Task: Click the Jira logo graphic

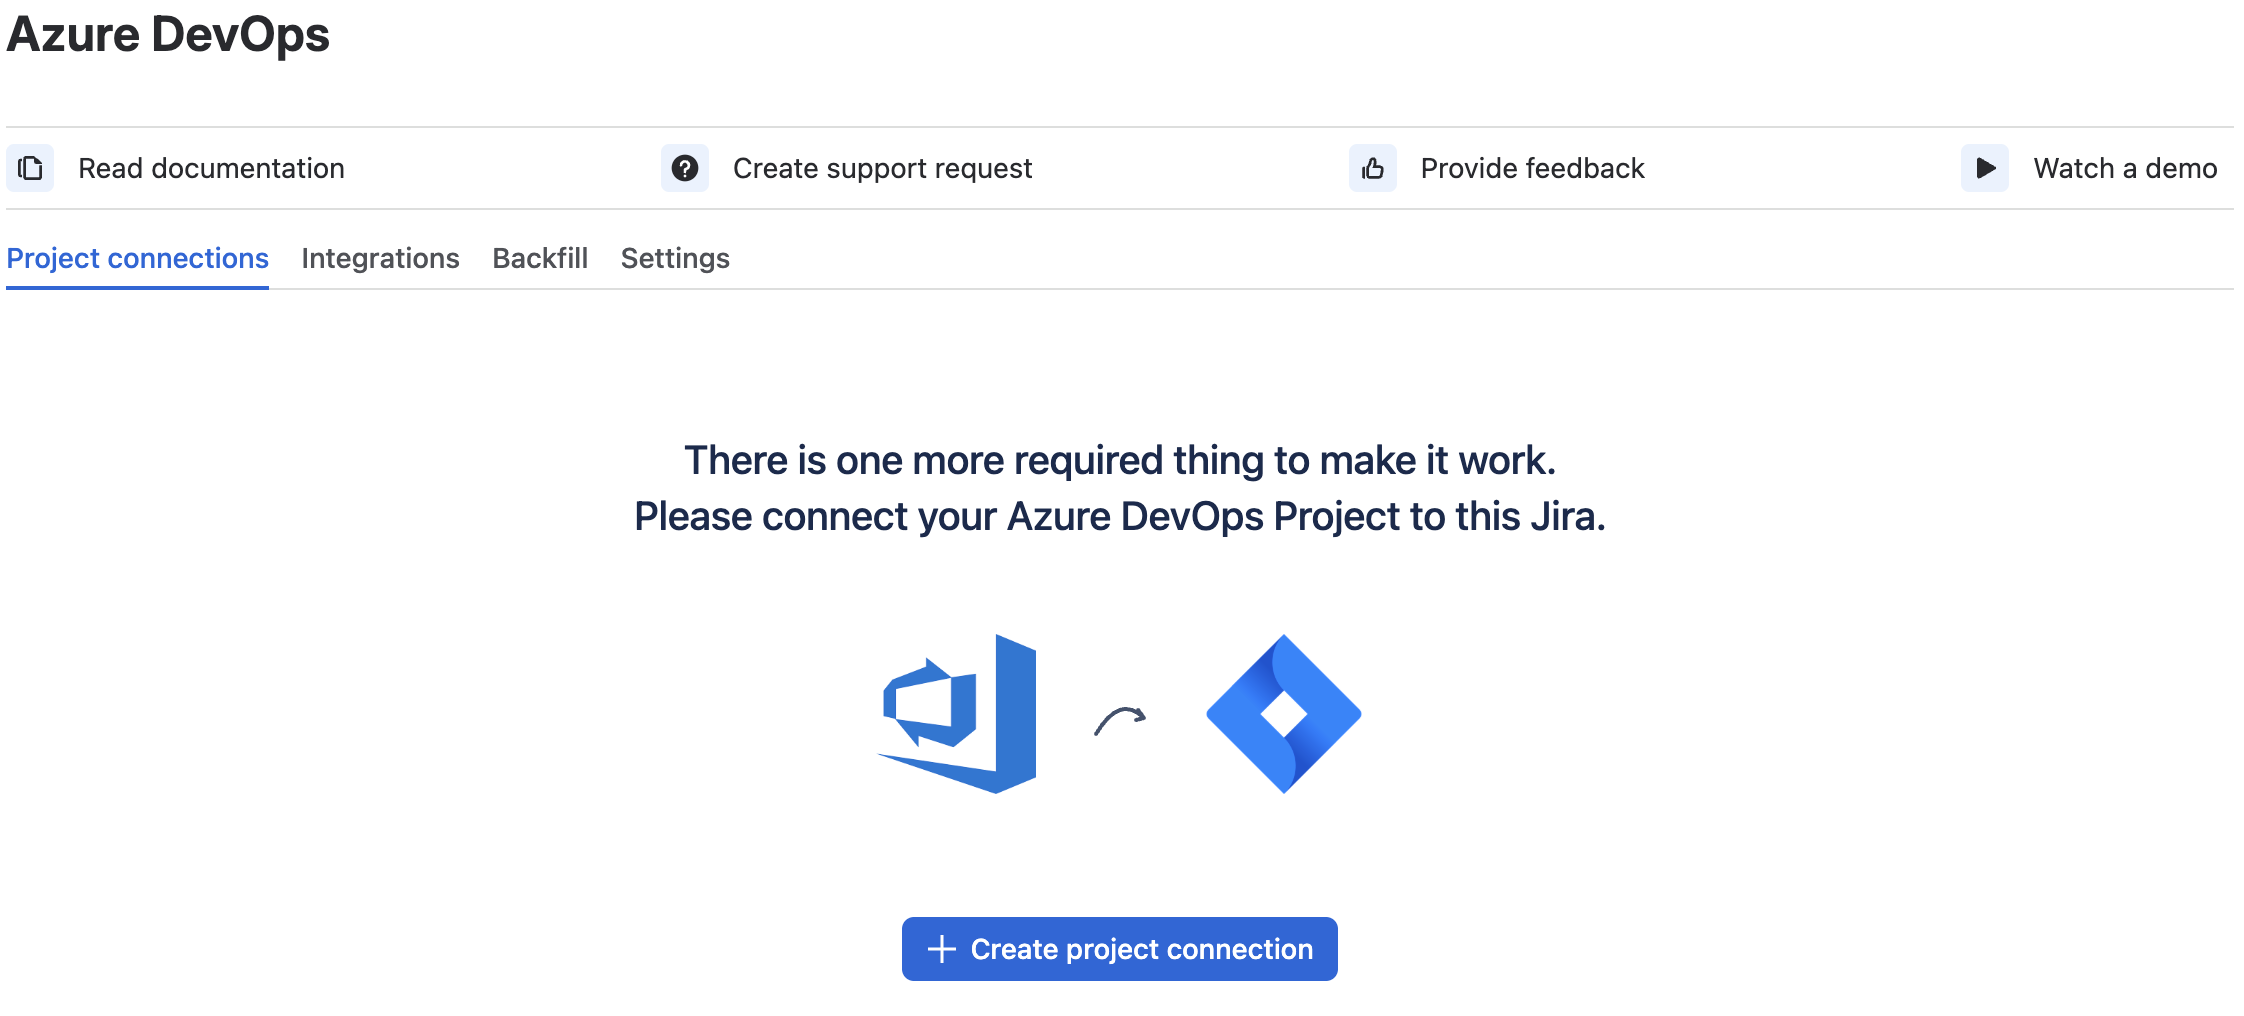Action: tap(1284, 714)
